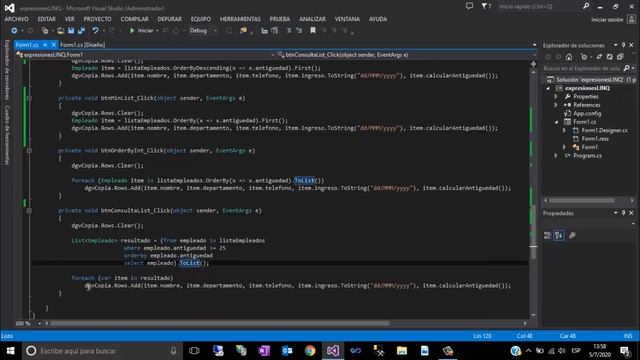Click the Solution Explorer home icon

tap(569, 57)
